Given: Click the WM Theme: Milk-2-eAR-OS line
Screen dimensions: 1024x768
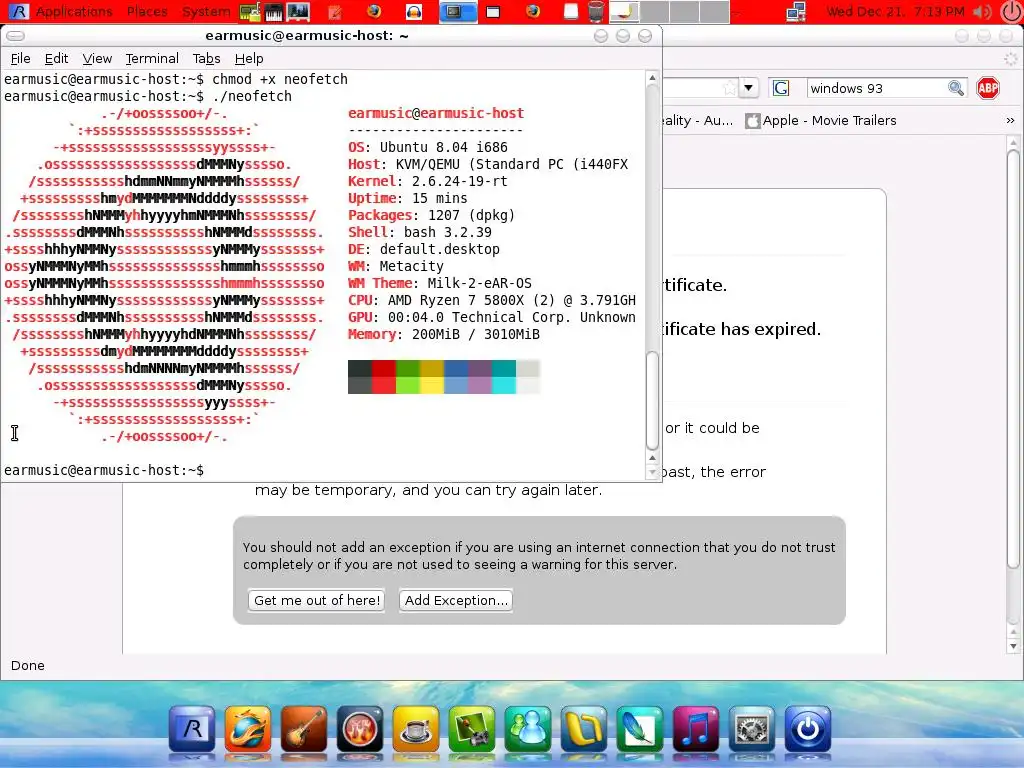Looking at the screenshot, I should tap(440, 283).
